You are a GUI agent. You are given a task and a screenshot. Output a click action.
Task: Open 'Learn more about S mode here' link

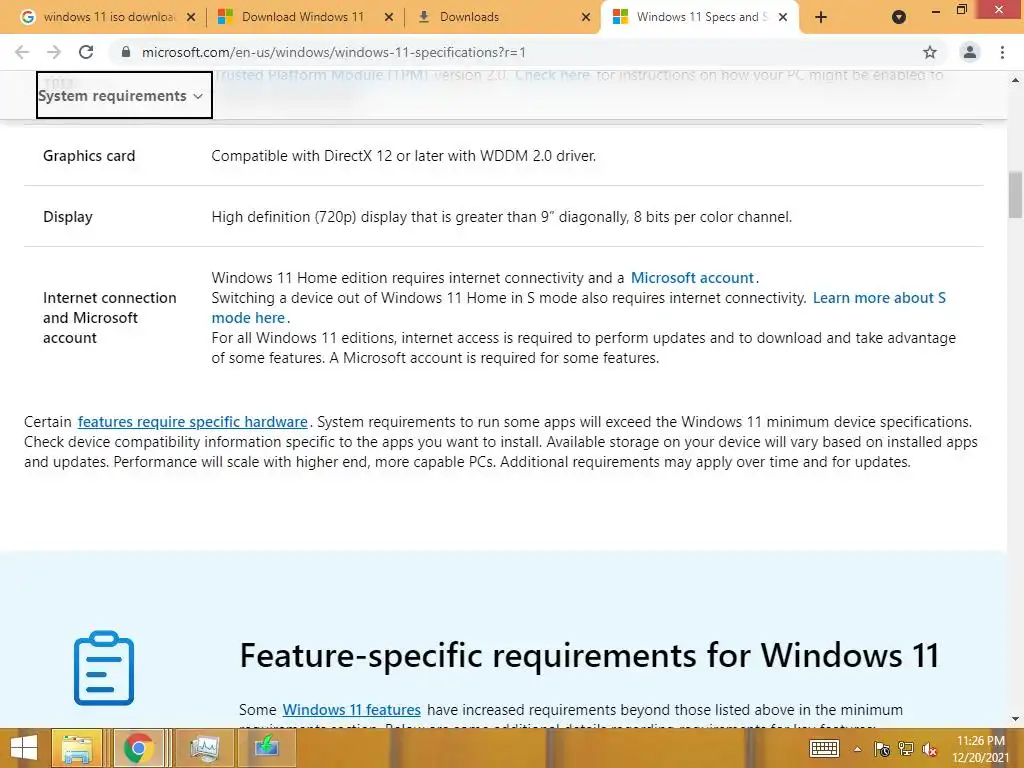point(579,308)
